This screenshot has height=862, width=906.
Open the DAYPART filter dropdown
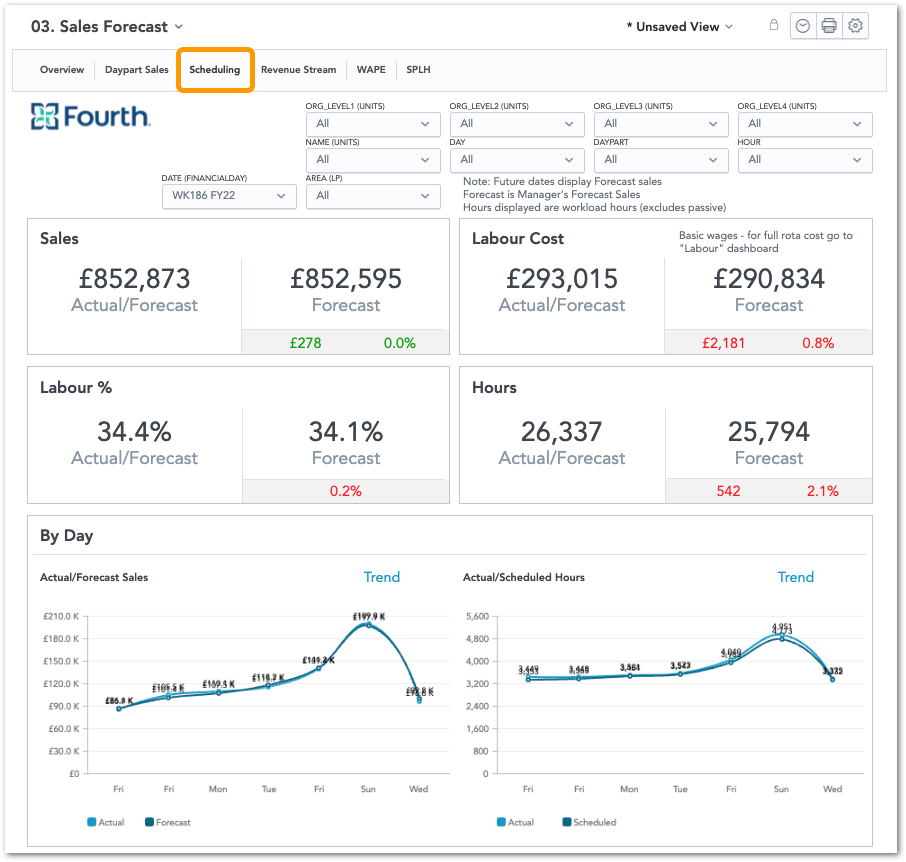pyautogui.click(x=660, y=160)
